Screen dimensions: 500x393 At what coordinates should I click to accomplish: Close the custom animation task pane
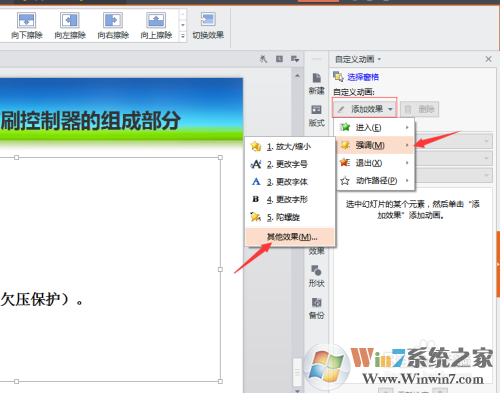(488, 59)
